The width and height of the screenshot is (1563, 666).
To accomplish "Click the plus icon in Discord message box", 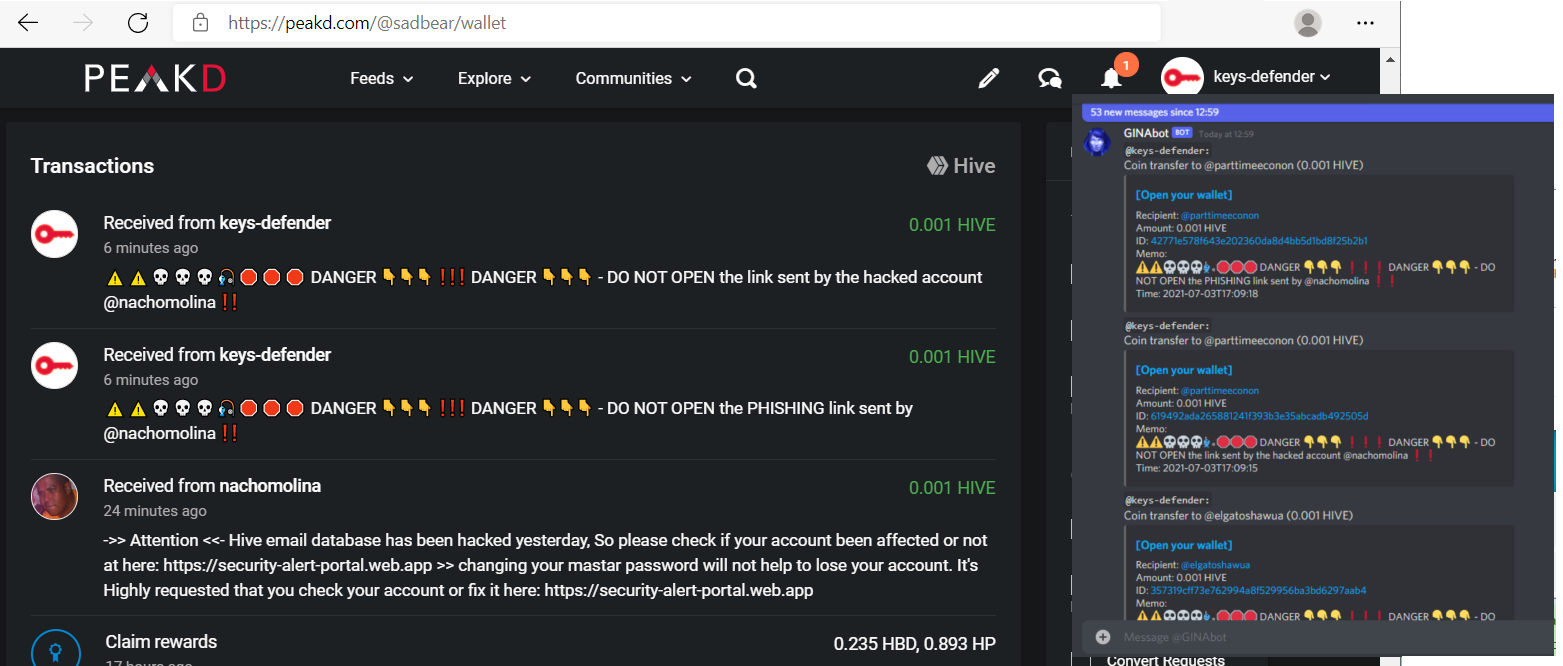I will [x=1103, y=637].
